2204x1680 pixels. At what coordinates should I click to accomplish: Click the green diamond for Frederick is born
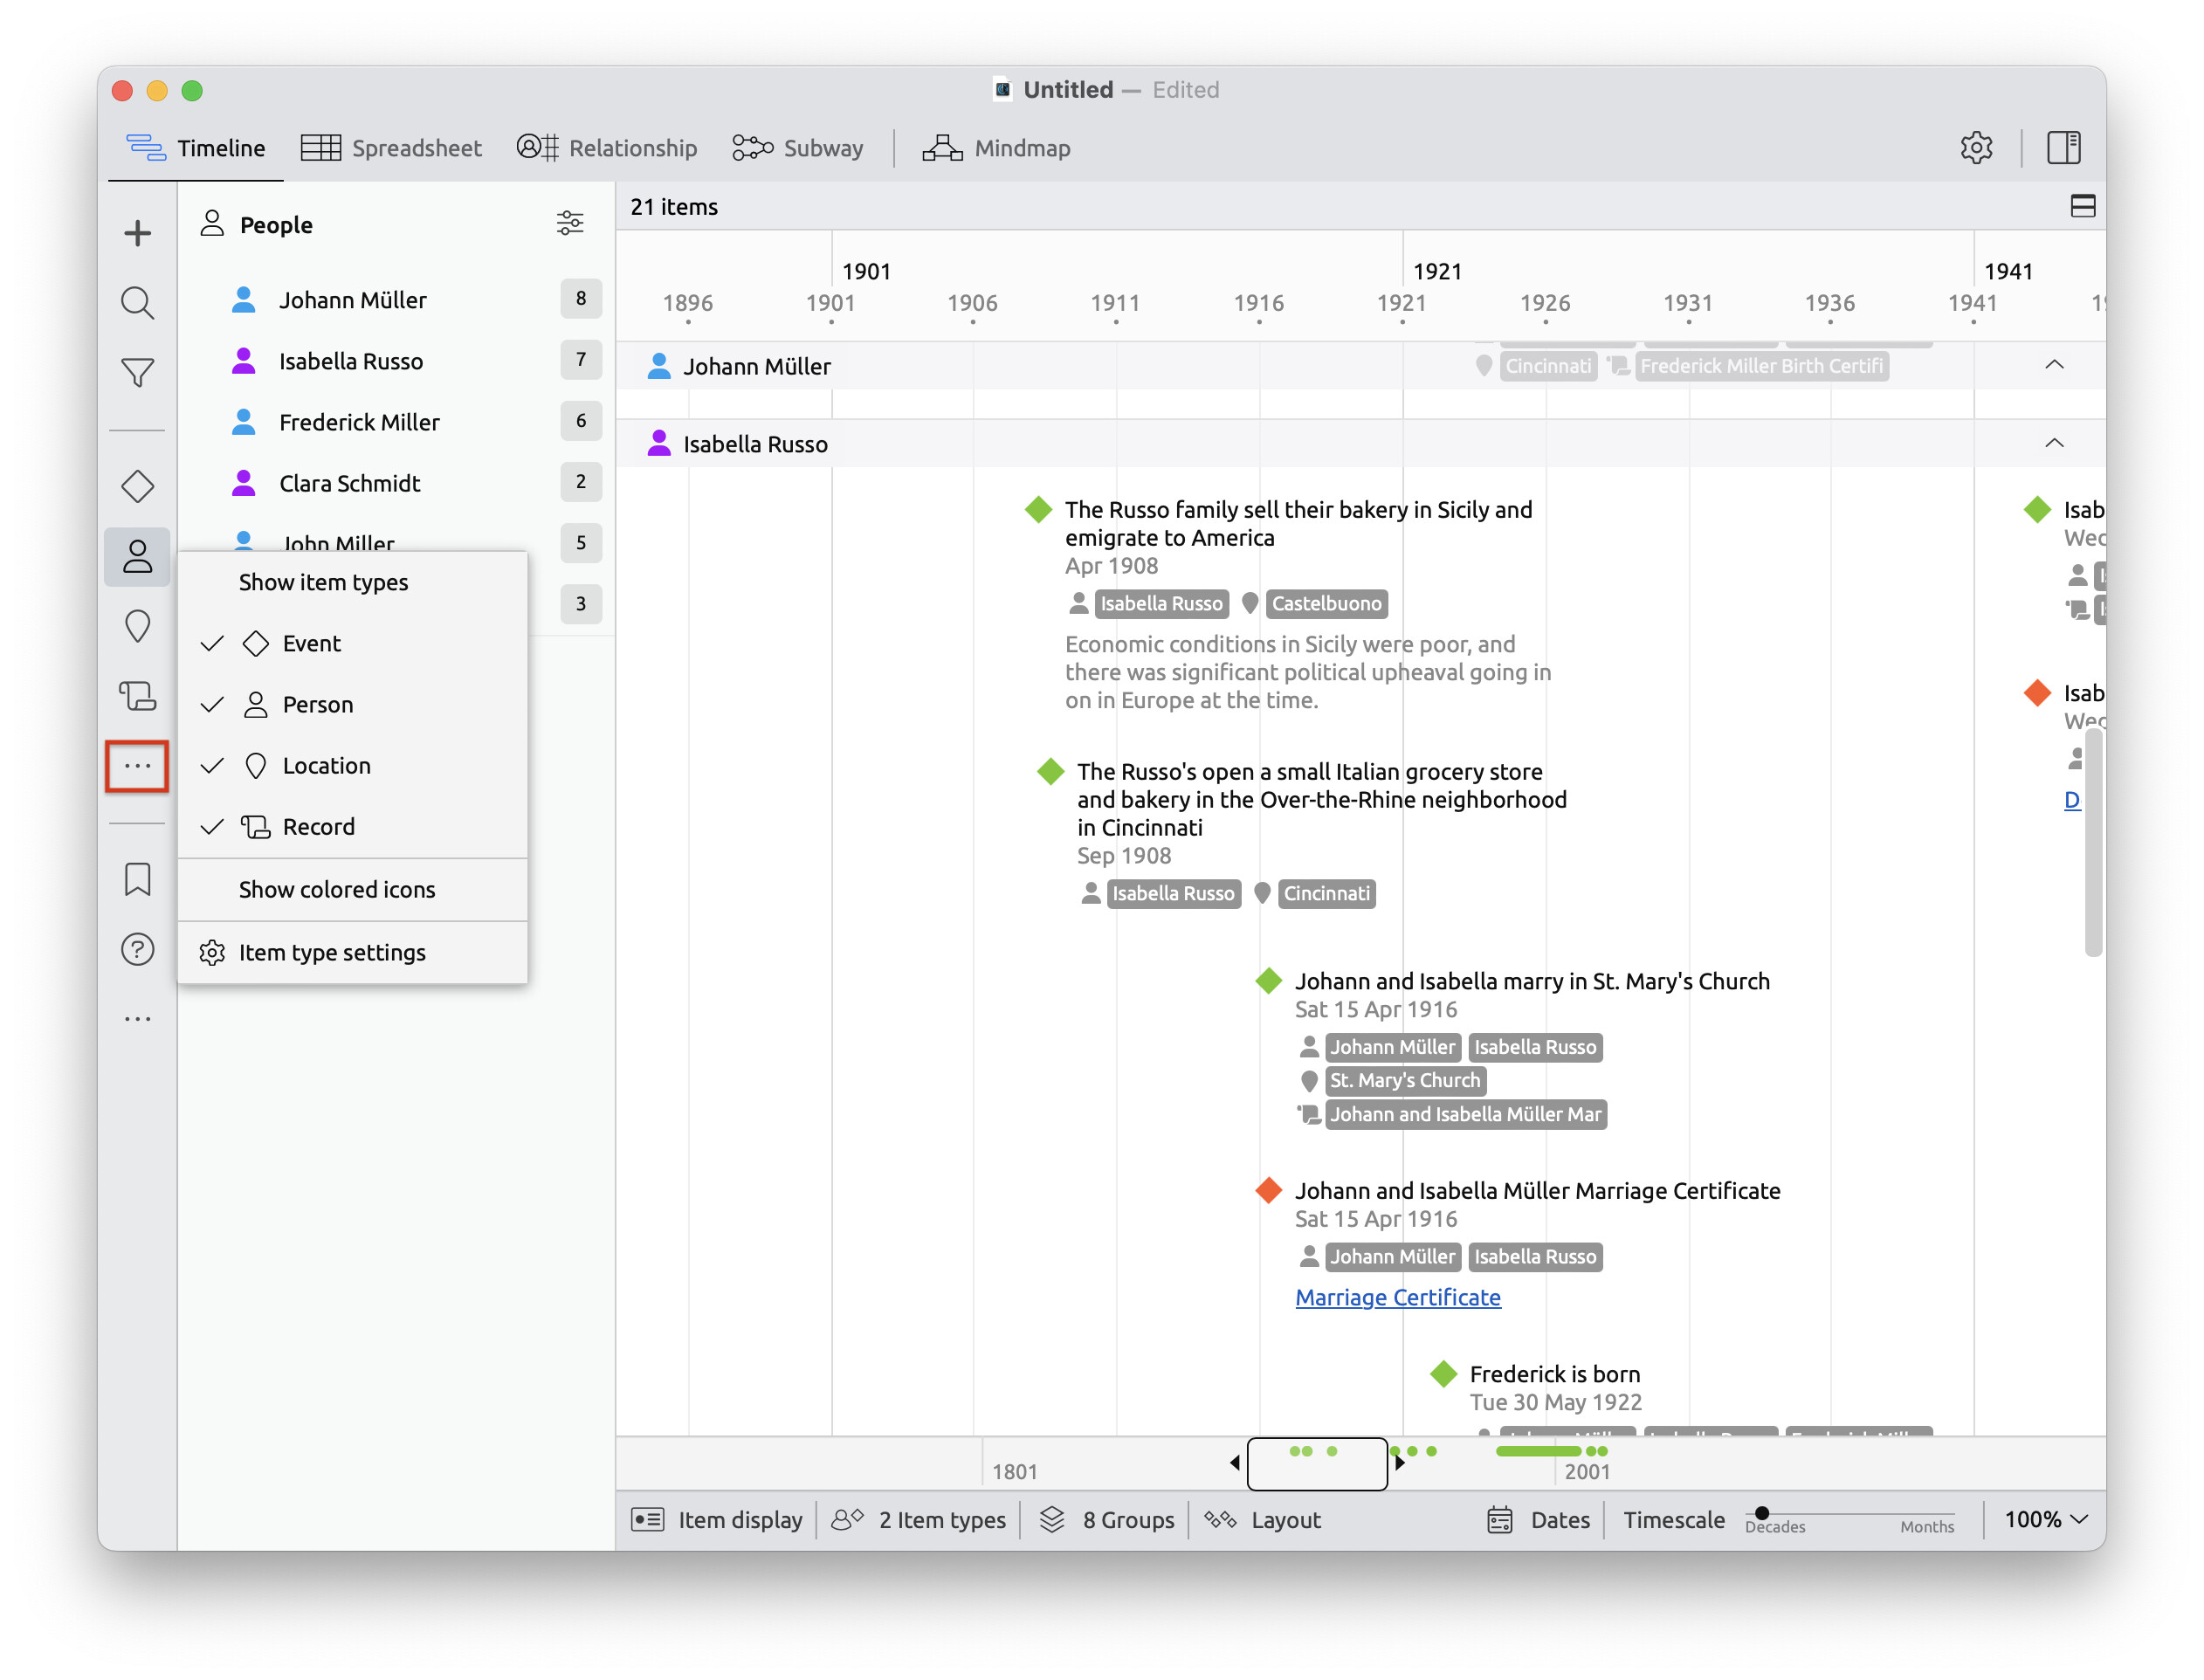click(1443, 1374)
